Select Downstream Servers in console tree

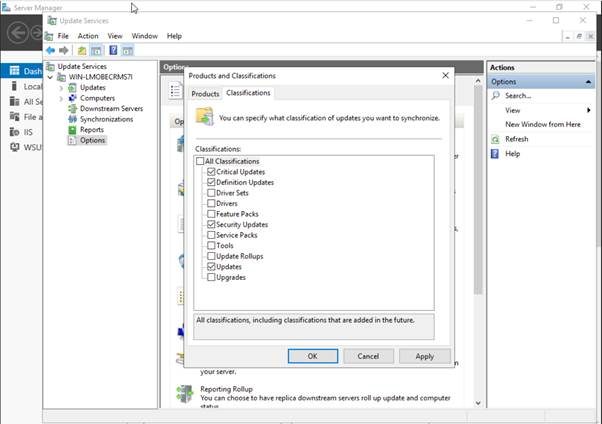coord(111,109)
